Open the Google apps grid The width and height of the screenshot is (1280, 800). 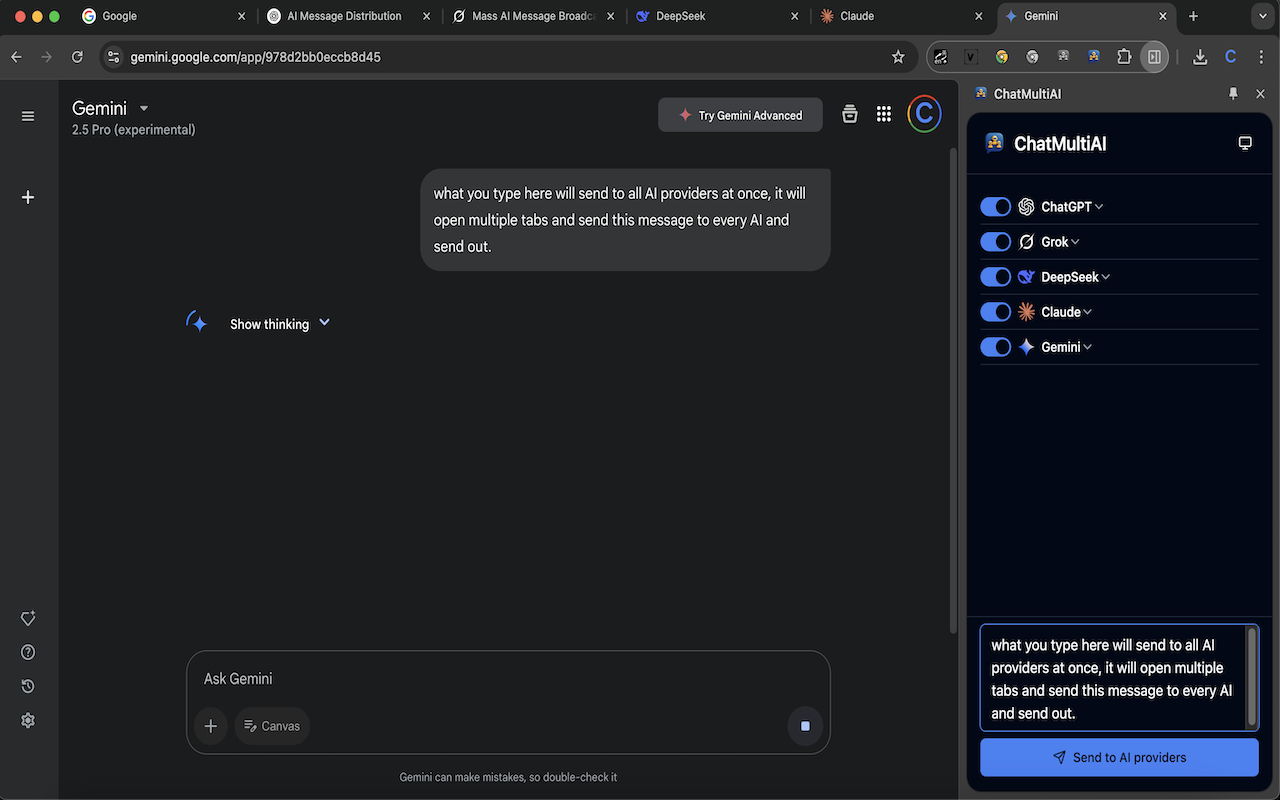click(x=884, y=114)
